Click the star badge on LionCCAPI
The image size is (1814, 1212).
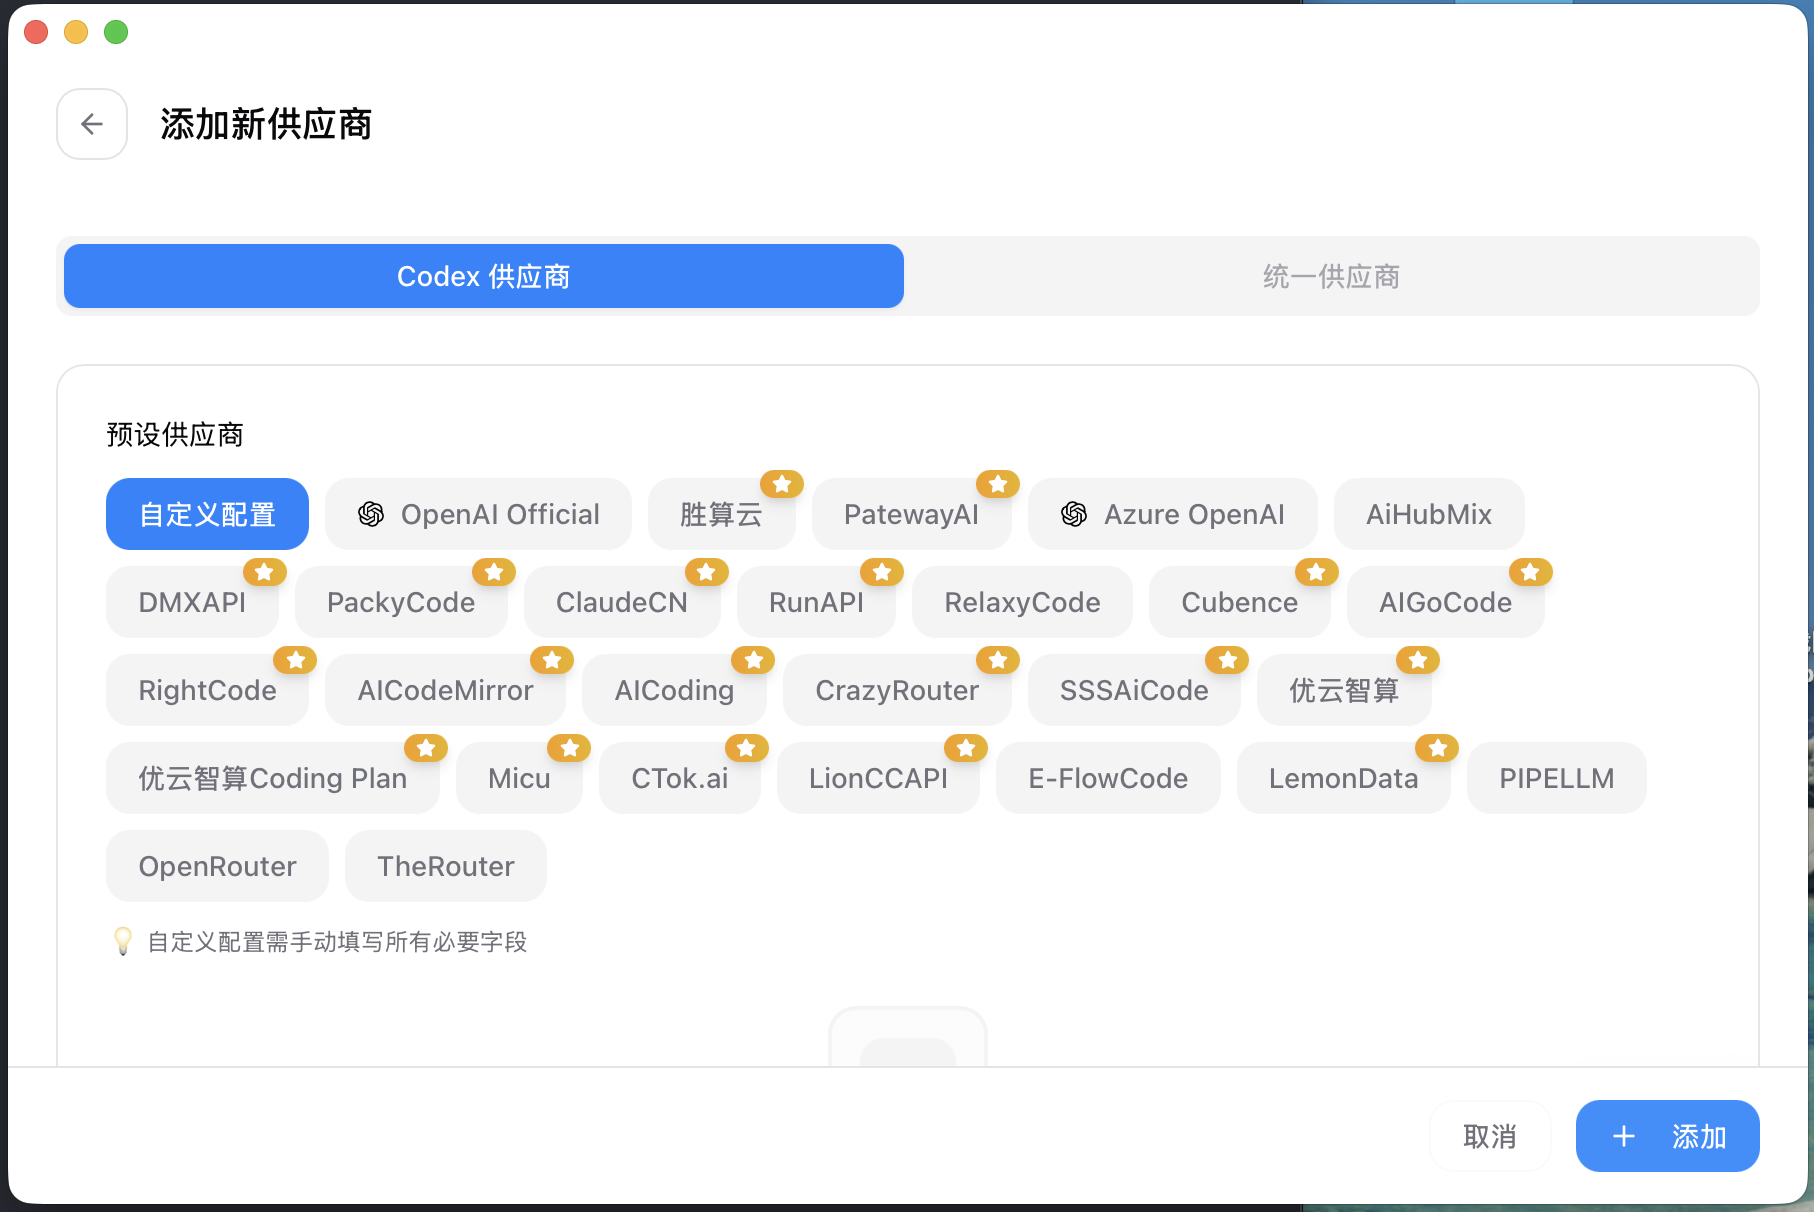(966, 748)
